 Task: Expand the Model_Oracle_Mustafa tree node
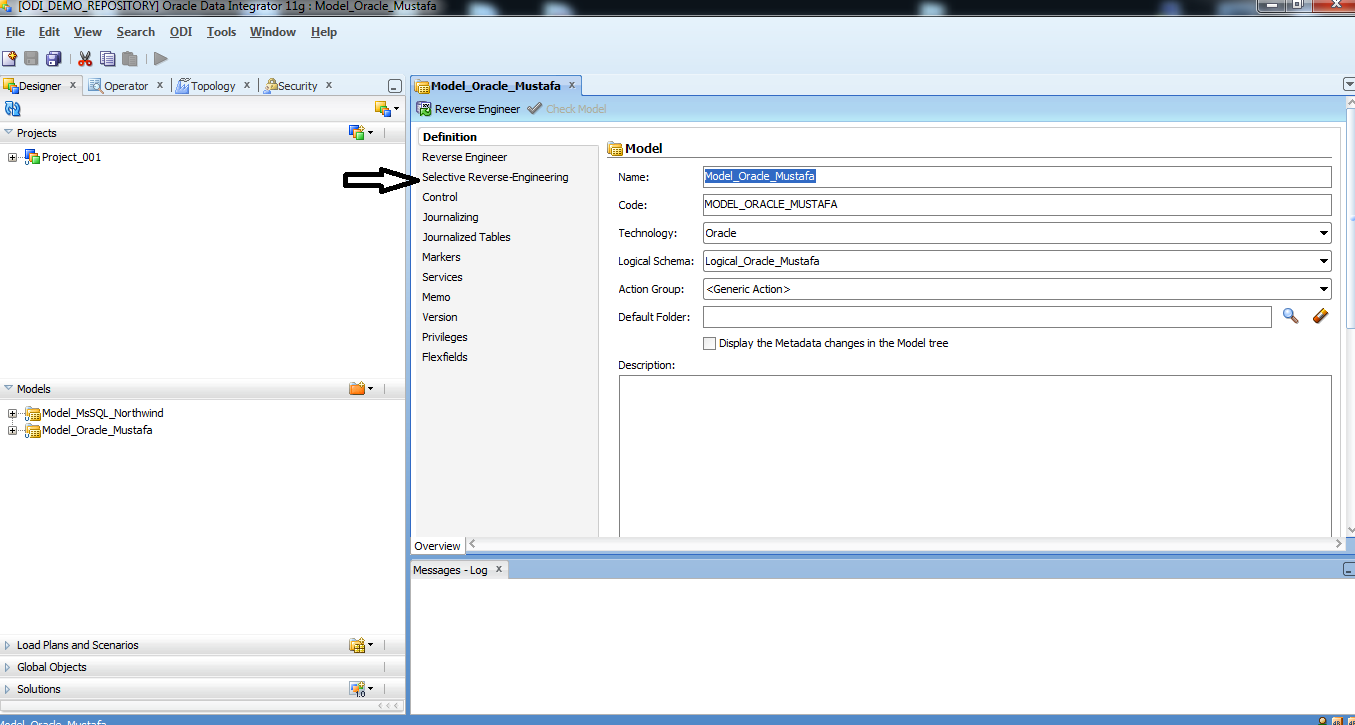coord(13,430)
